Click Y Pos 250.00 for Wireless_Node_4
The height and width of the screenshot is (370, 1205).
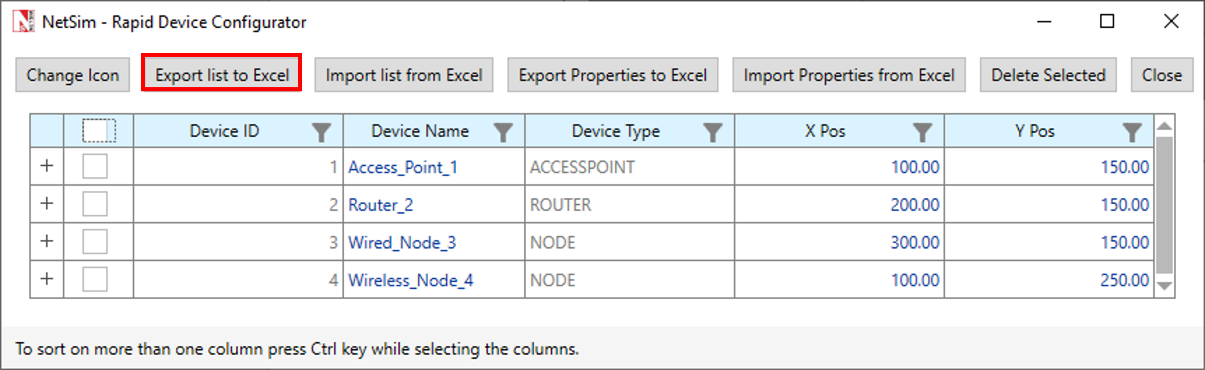tap(1048, 280)
